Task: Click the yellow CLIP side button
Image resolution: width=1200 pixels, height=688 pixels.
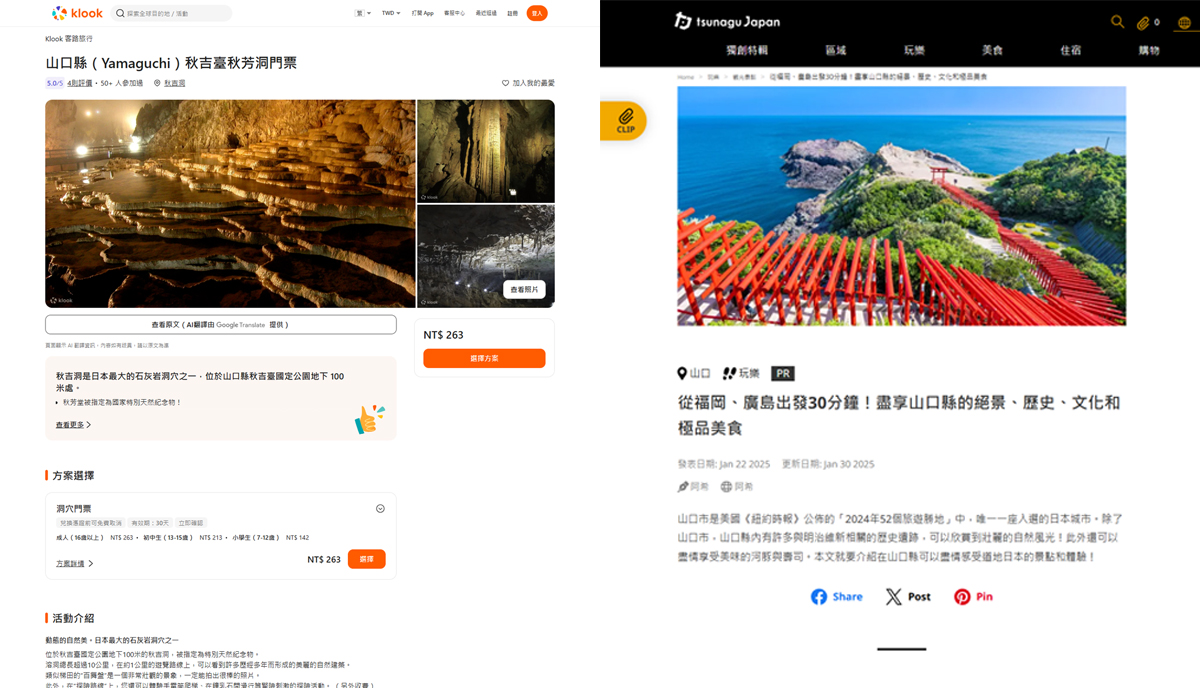Action: point(625,121)
